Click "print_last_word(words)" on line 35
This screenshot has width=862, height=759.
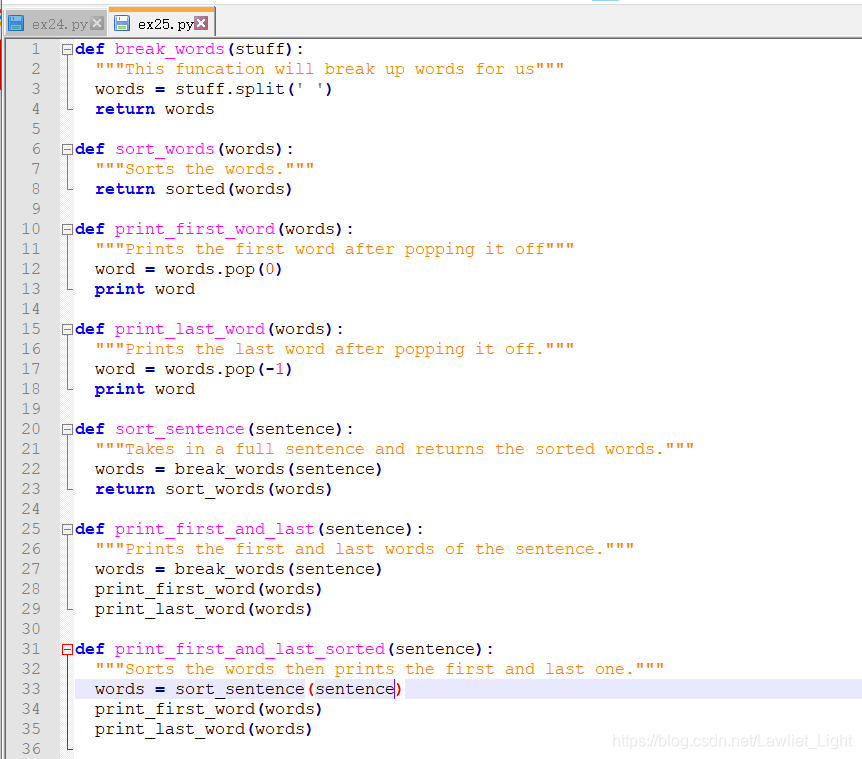tap(203, 729)
